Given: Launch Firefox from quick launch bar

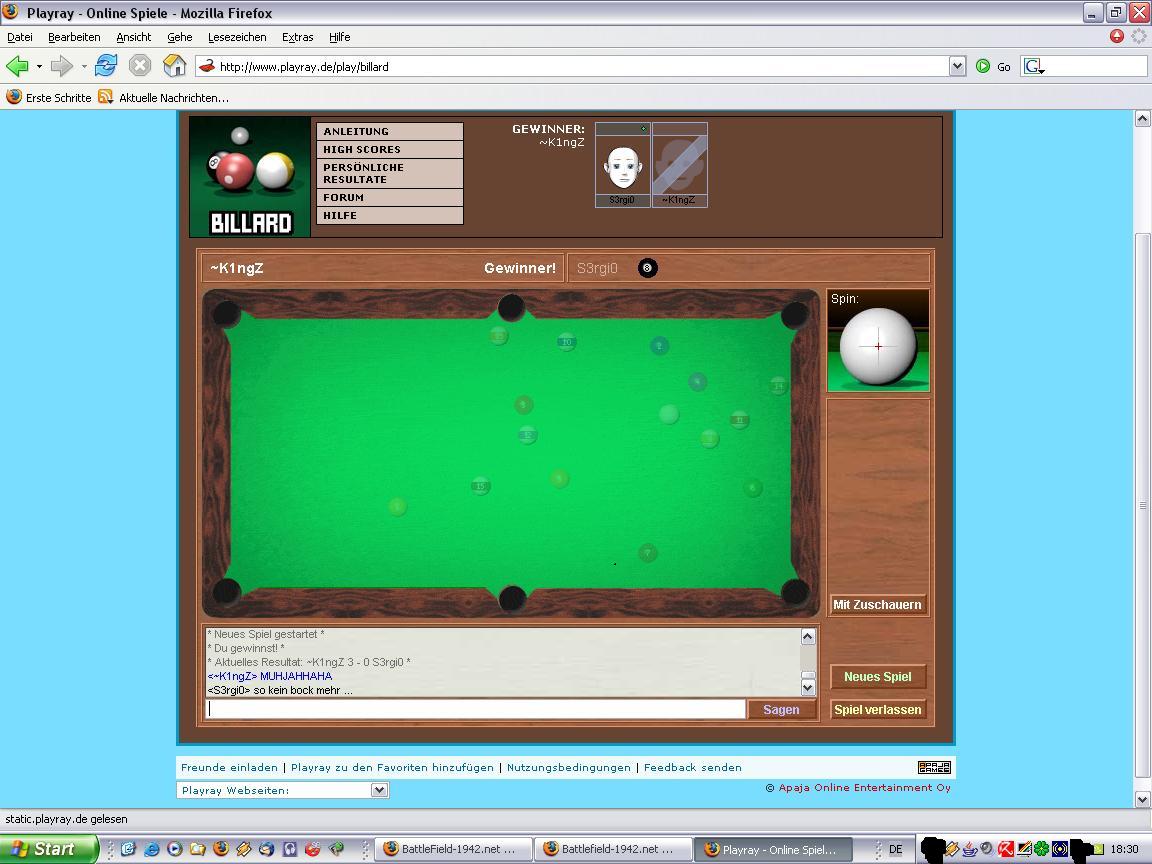Looking at the screenshot, I should 220,849.
